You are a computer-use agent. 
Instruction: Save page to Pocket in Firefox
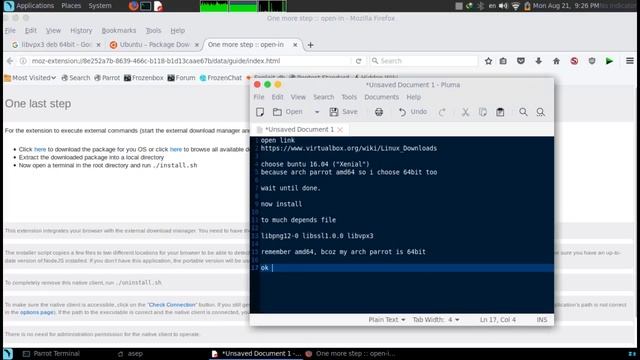[520, 61]
